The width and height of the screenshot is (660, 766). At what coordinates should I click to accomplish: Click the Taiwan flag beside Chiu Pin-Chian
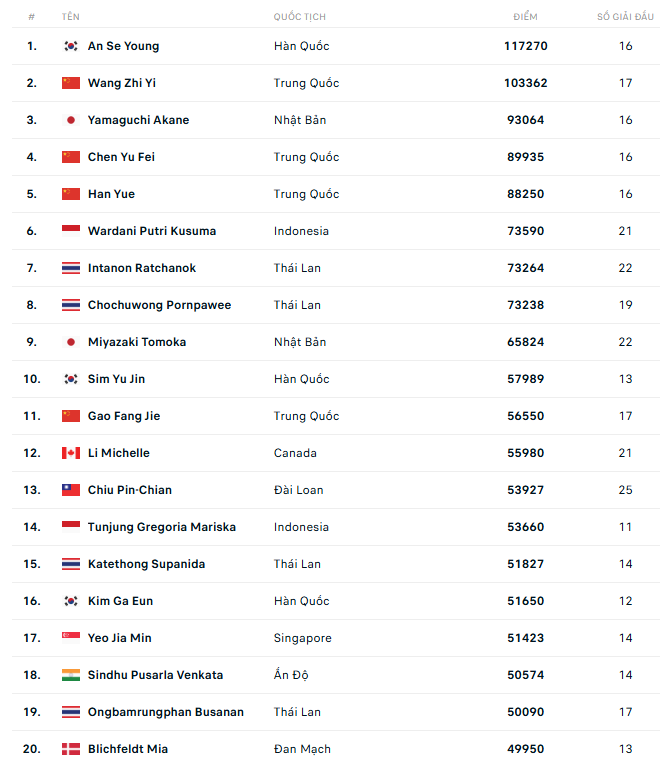tap(70, 490)
